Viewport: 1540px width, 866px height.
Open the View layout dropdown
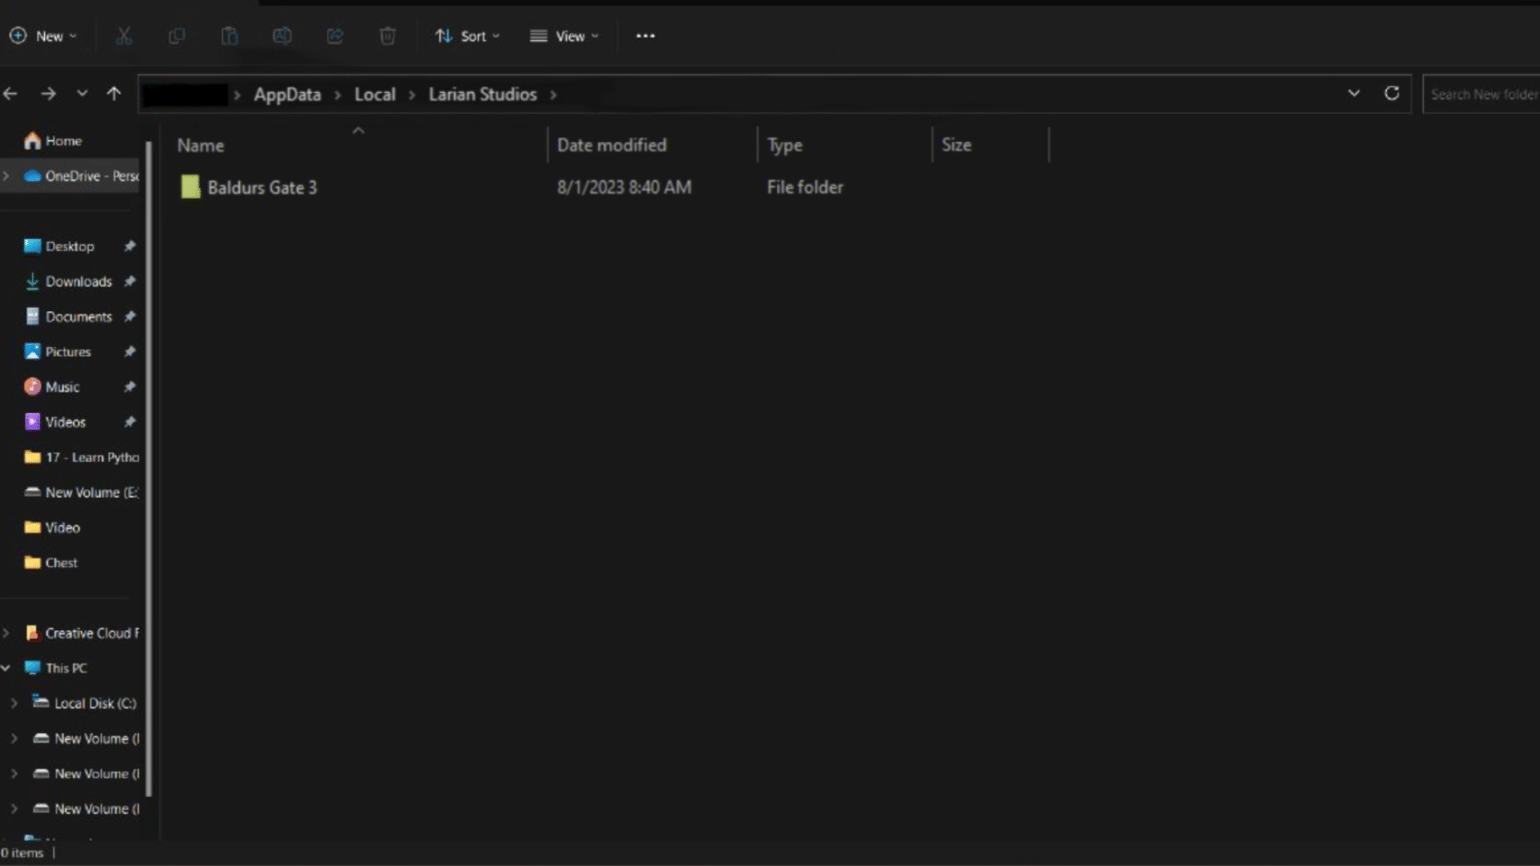pos(565,36)
